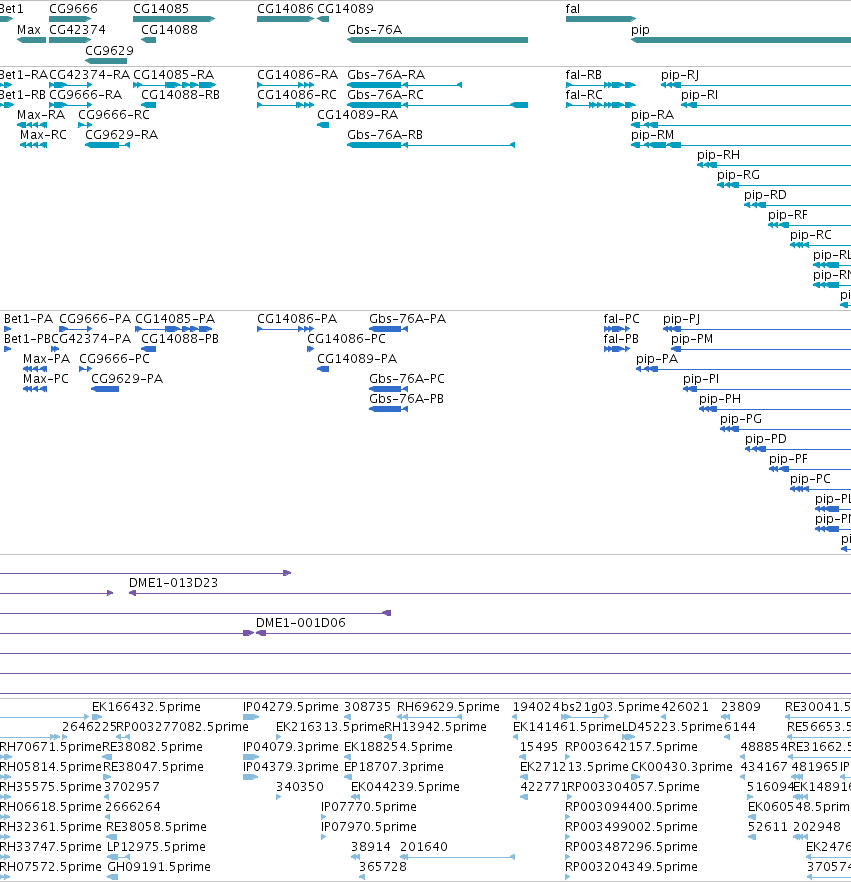Image resolution: width=851 pixels, height=882 pixels.
Task: Select the CK00430.3prime EST label
Action: click(682, 767)
